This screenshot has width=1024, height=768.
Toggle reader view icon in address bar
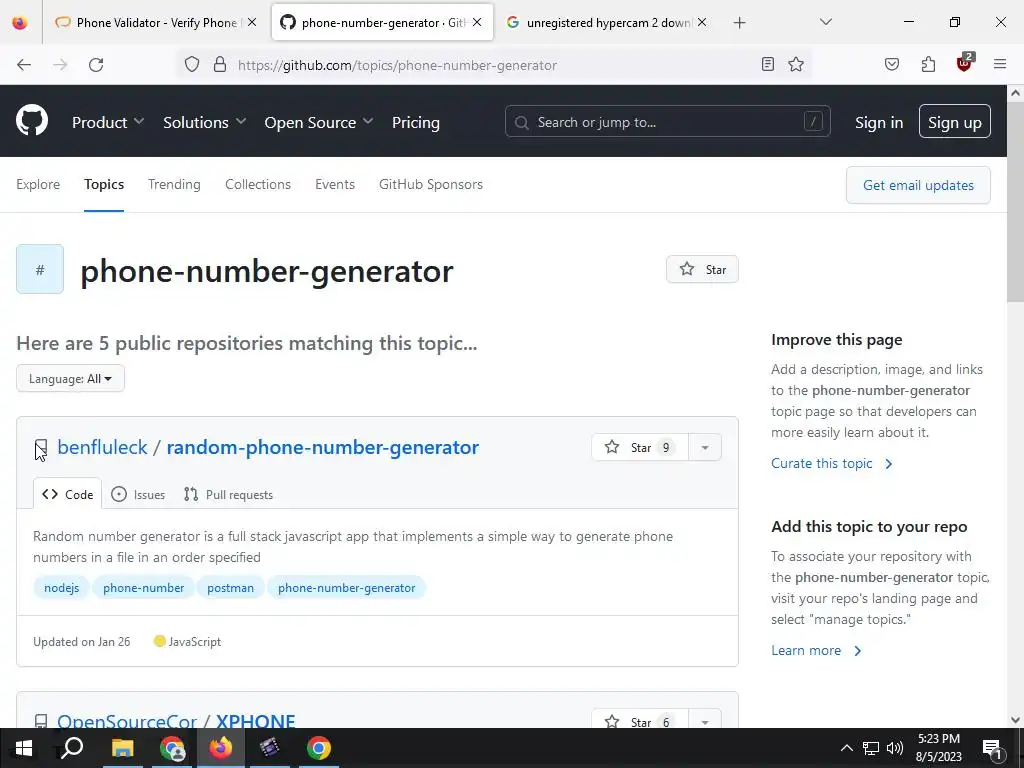pos(768,64)
